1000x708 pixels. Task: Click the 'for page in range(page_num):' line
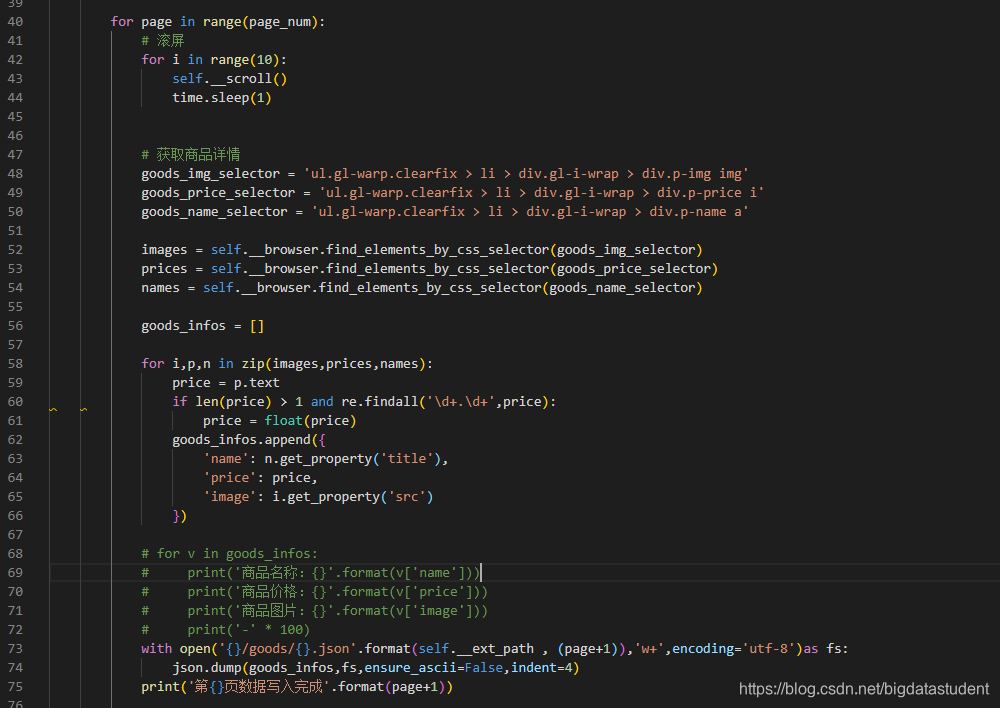217,22
